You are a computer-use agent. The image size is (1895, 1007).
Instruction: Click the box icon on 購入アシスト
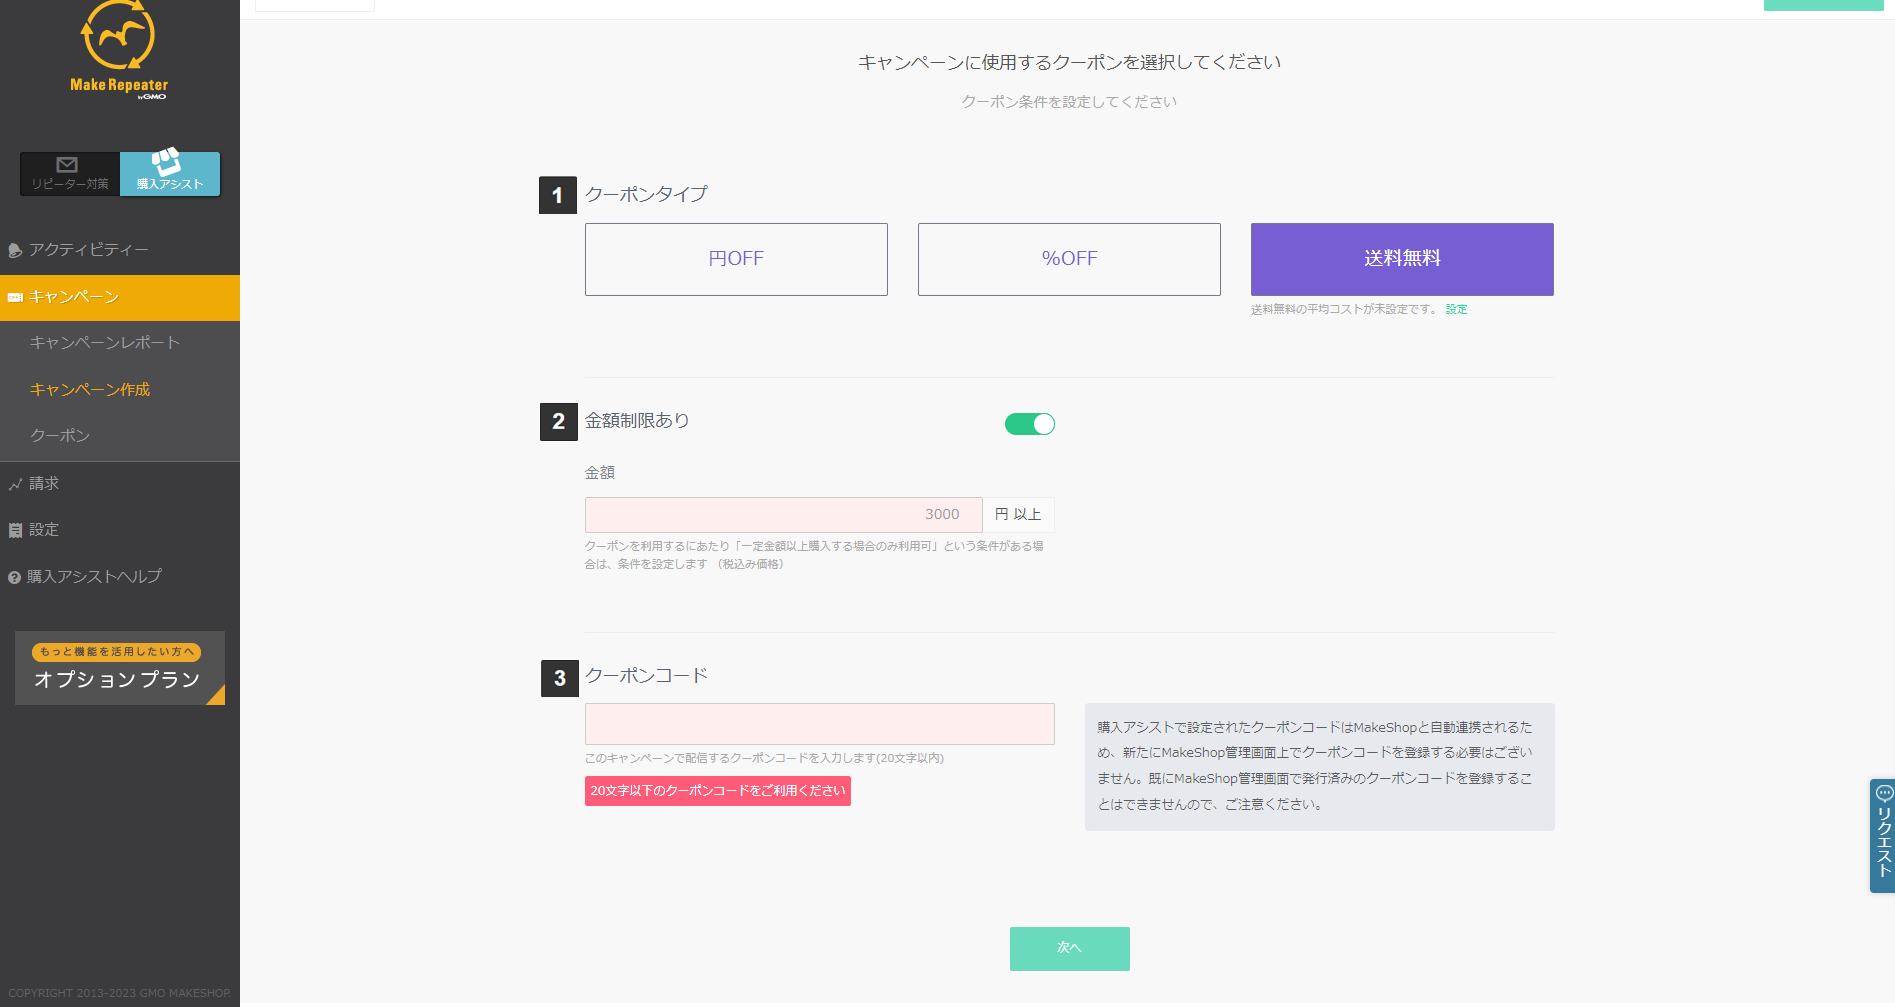point(166,162)
